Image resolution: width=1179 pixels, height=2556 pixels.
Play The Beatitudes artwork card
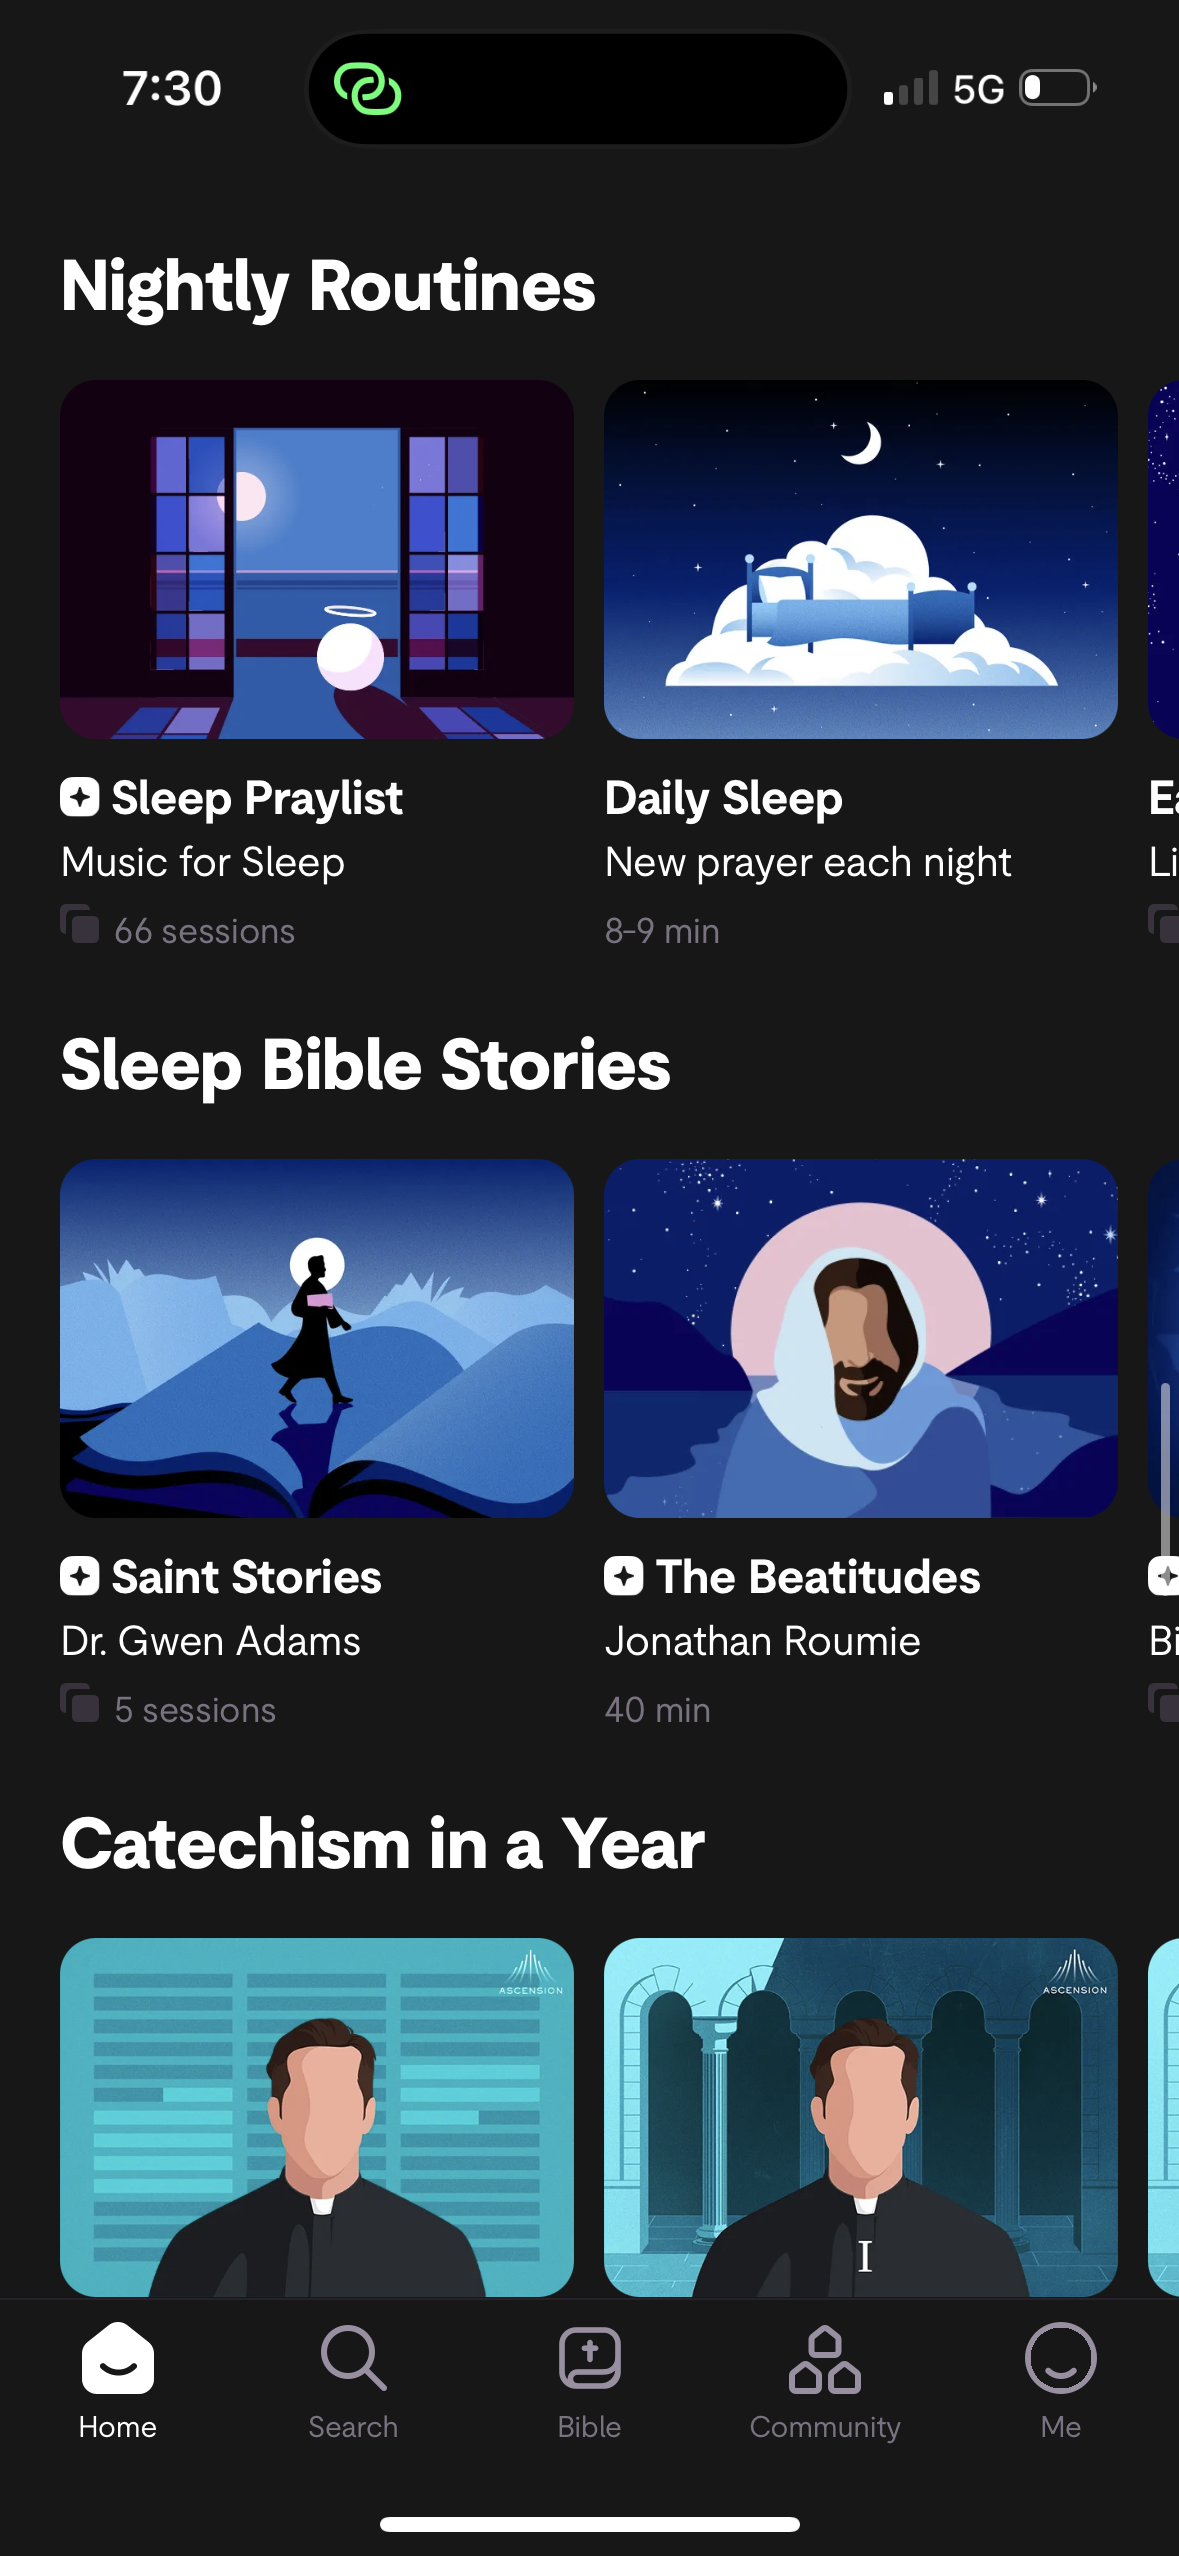860,1338
